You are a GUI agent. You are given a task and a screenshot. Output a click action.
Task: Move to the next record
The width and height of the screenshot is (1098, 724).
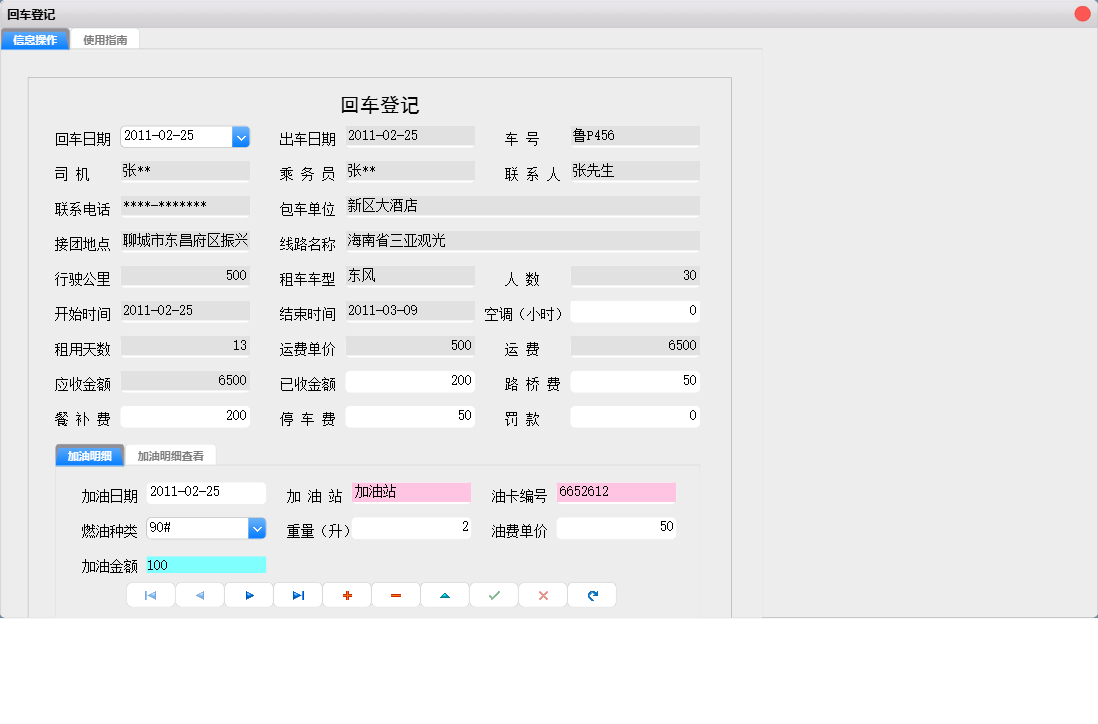(x=248, y=594)
